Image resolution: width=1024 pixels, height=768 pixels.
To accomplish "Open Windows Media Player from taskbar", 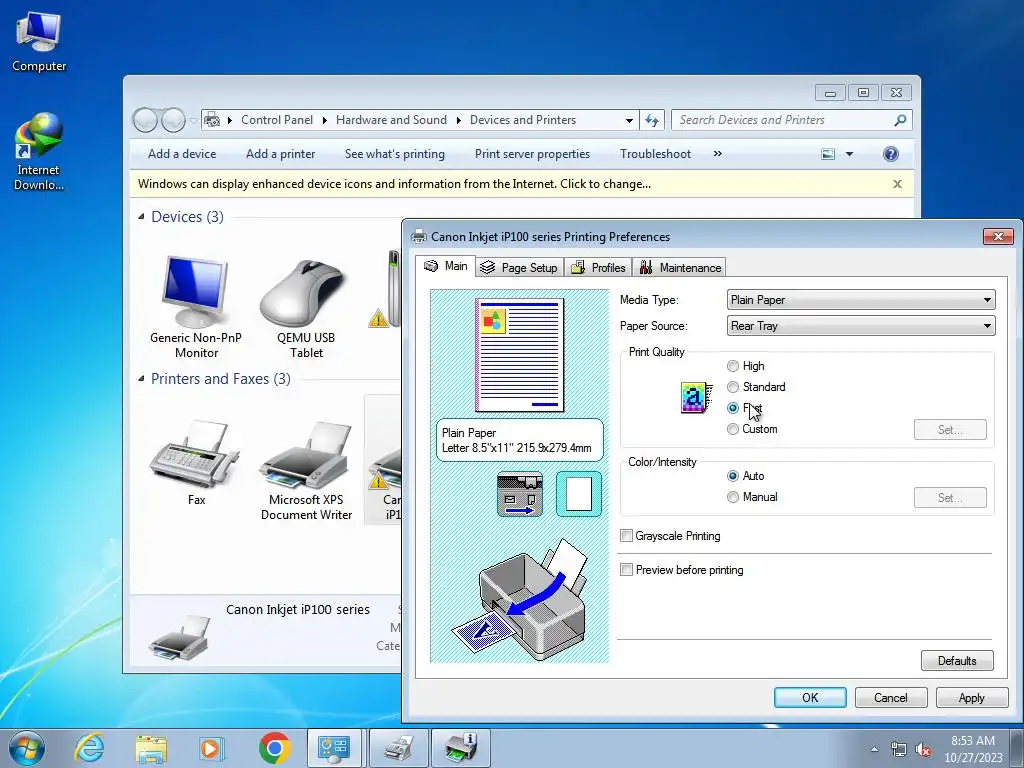I will coord(211,748).
